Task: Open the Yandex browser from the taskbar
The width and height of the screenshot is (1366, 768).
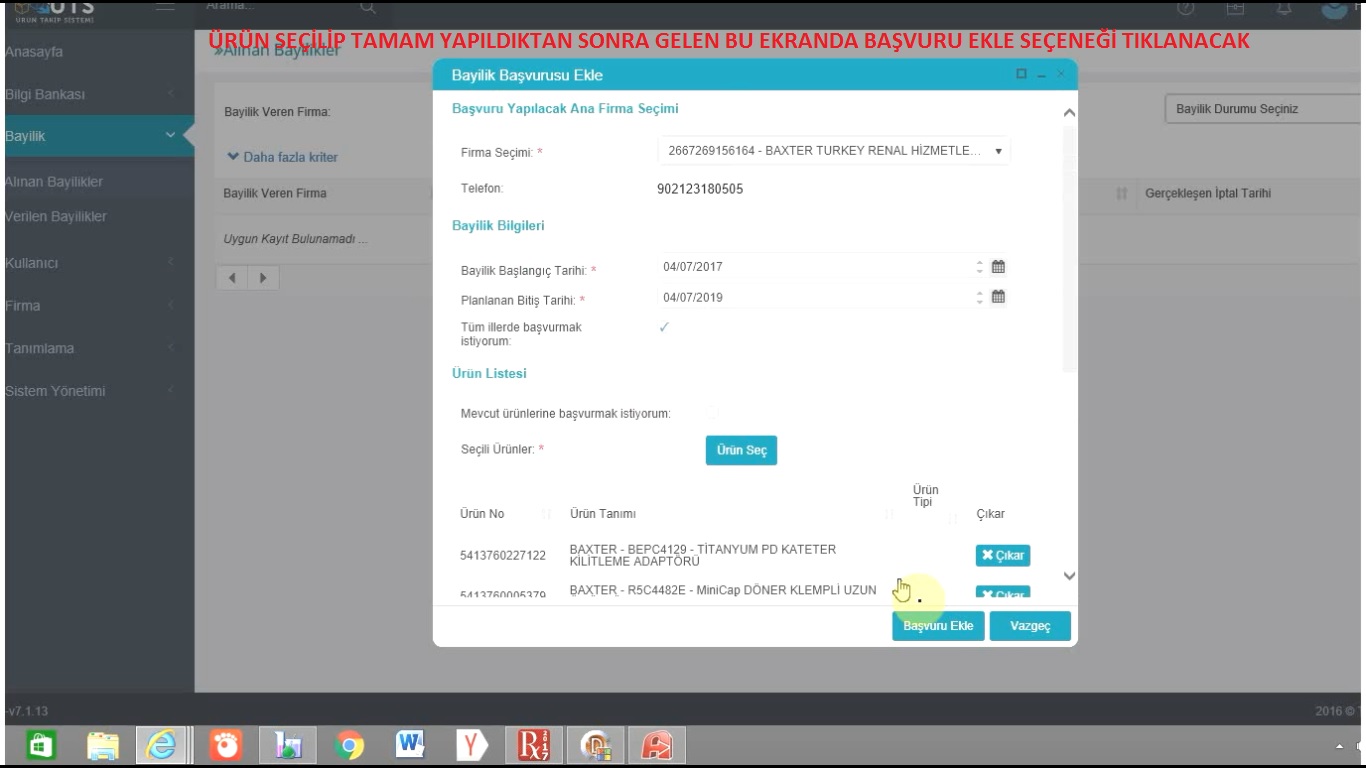Action: [x=472, y=746]
